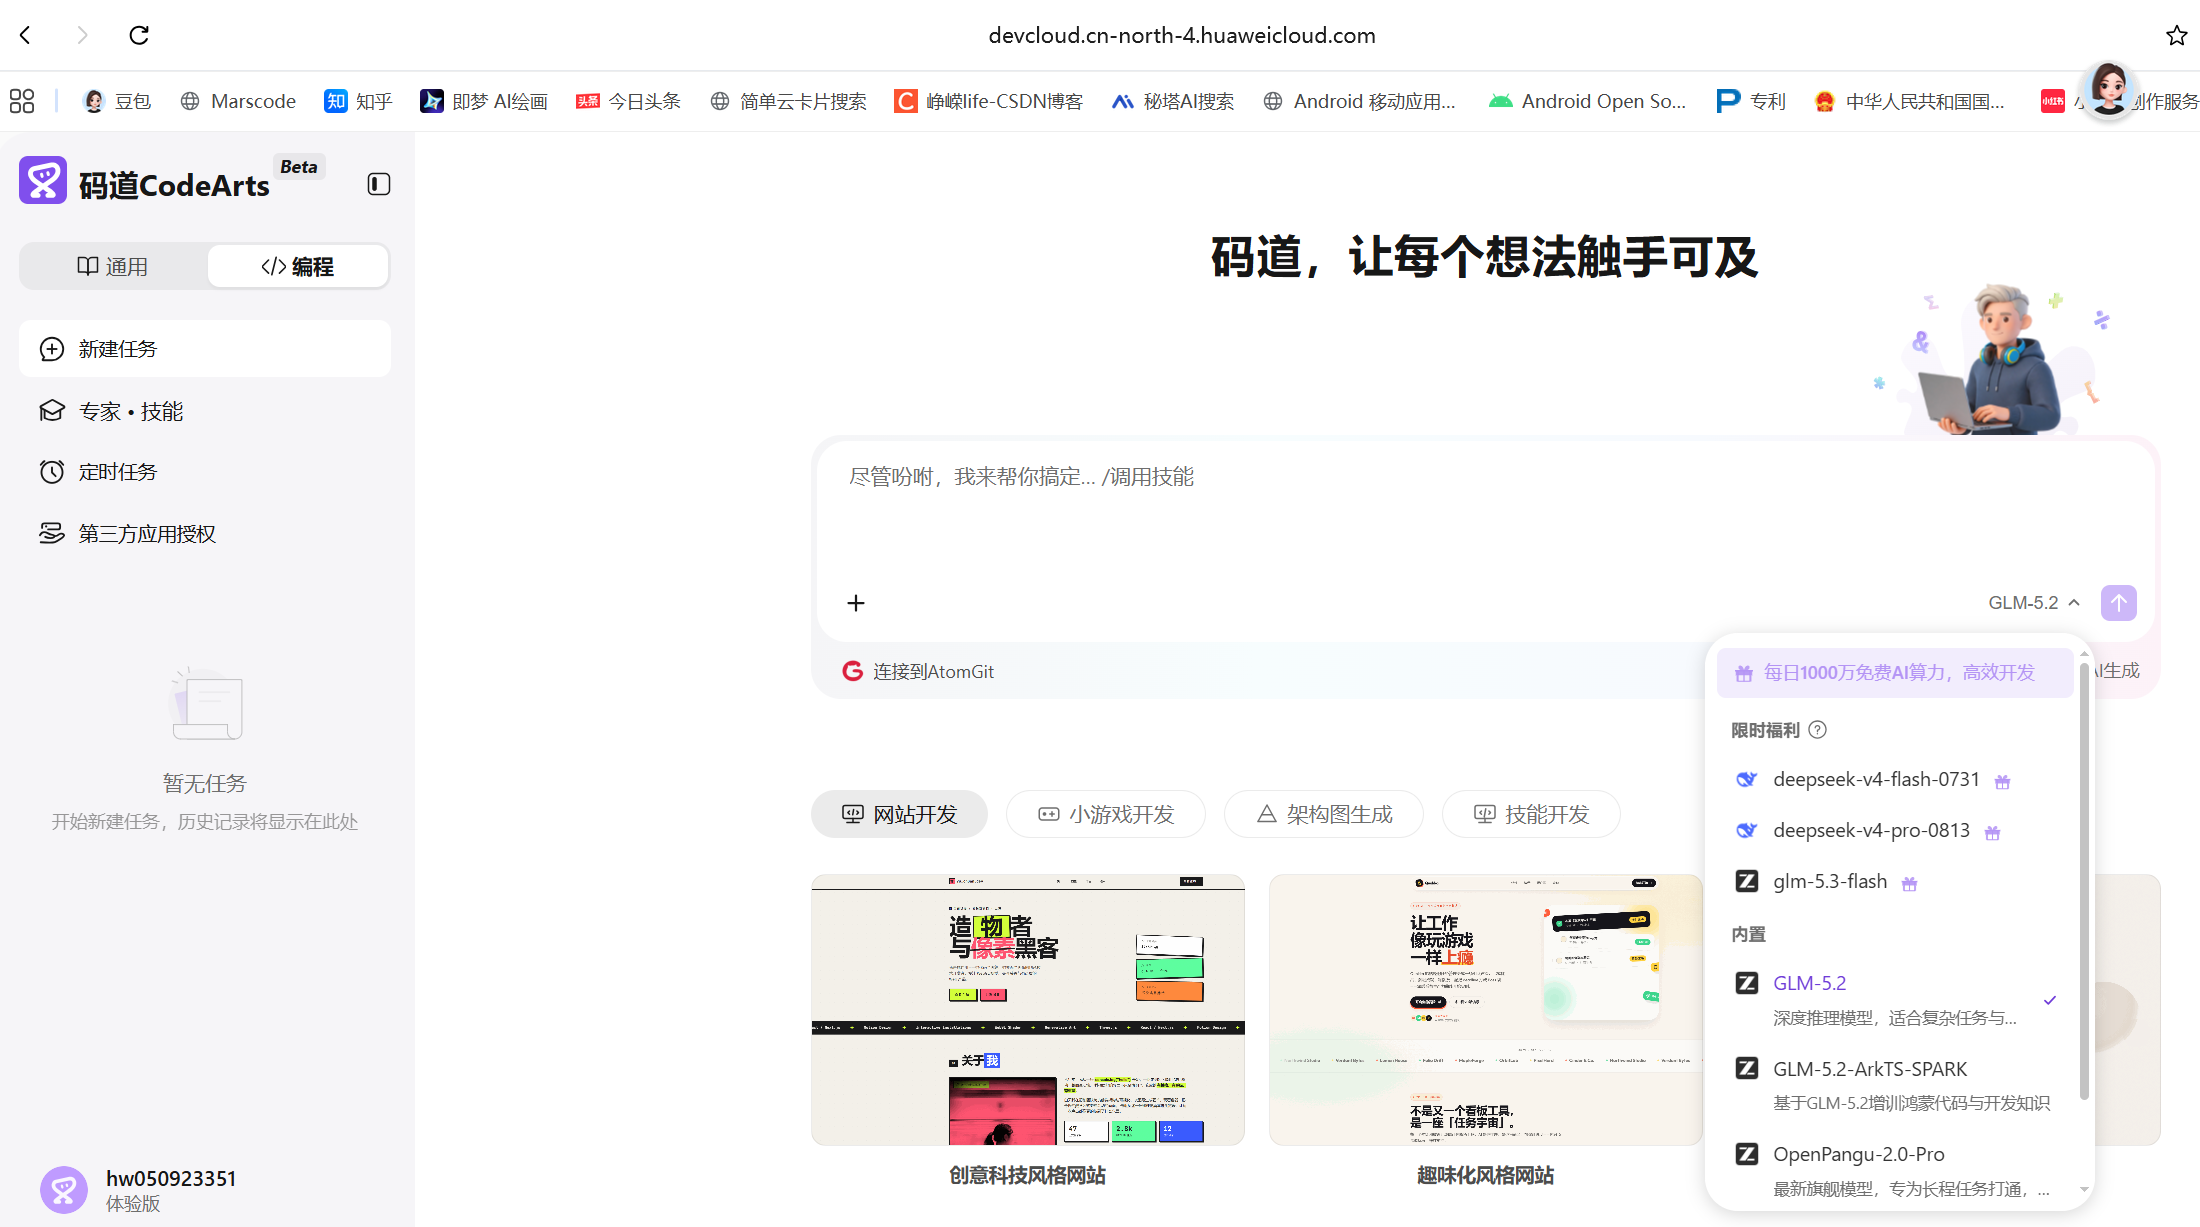
Task: Open the 专利 bookmark
Action: pyautogui.click(x=1751, y=101)
